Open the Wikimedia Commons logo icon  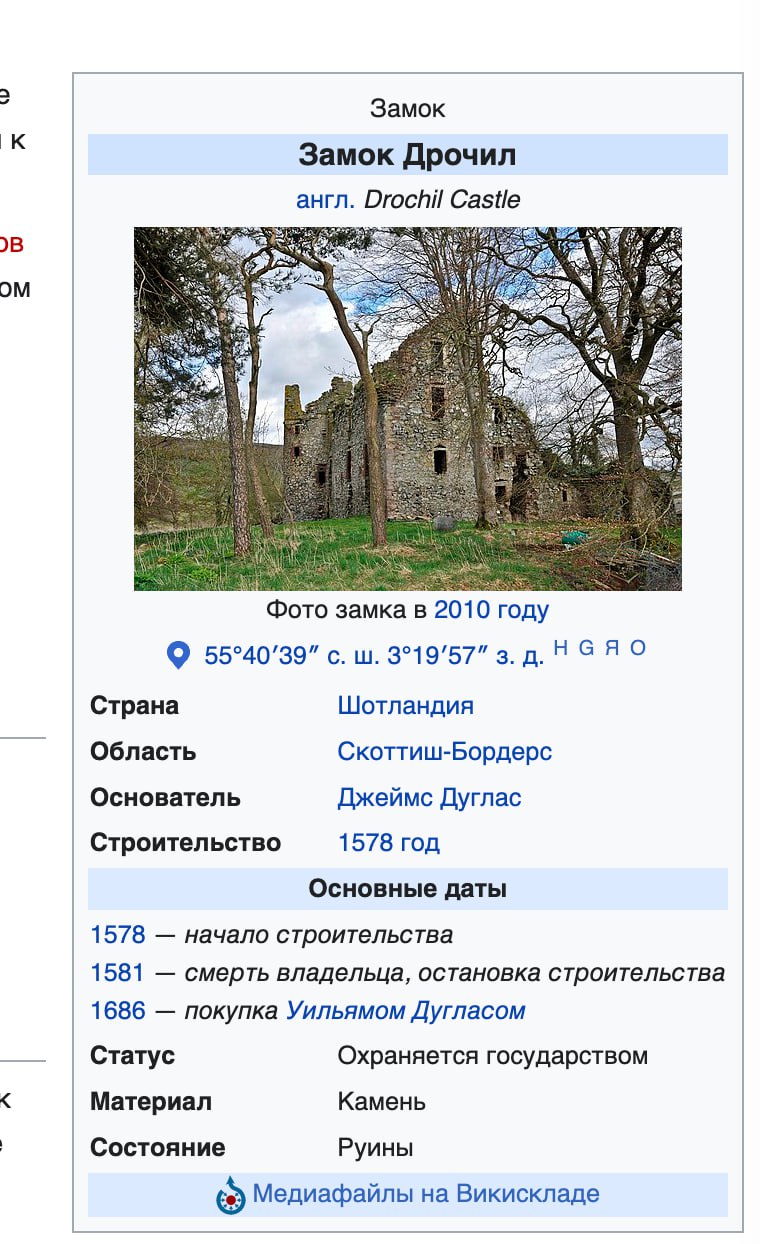(x=231, y=1195)
